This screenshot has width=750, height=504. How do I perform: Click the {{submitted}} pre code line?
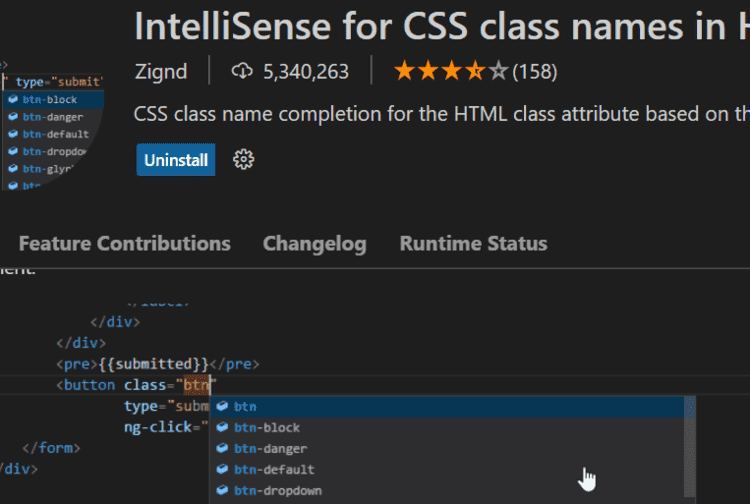[x=158, y=364]
